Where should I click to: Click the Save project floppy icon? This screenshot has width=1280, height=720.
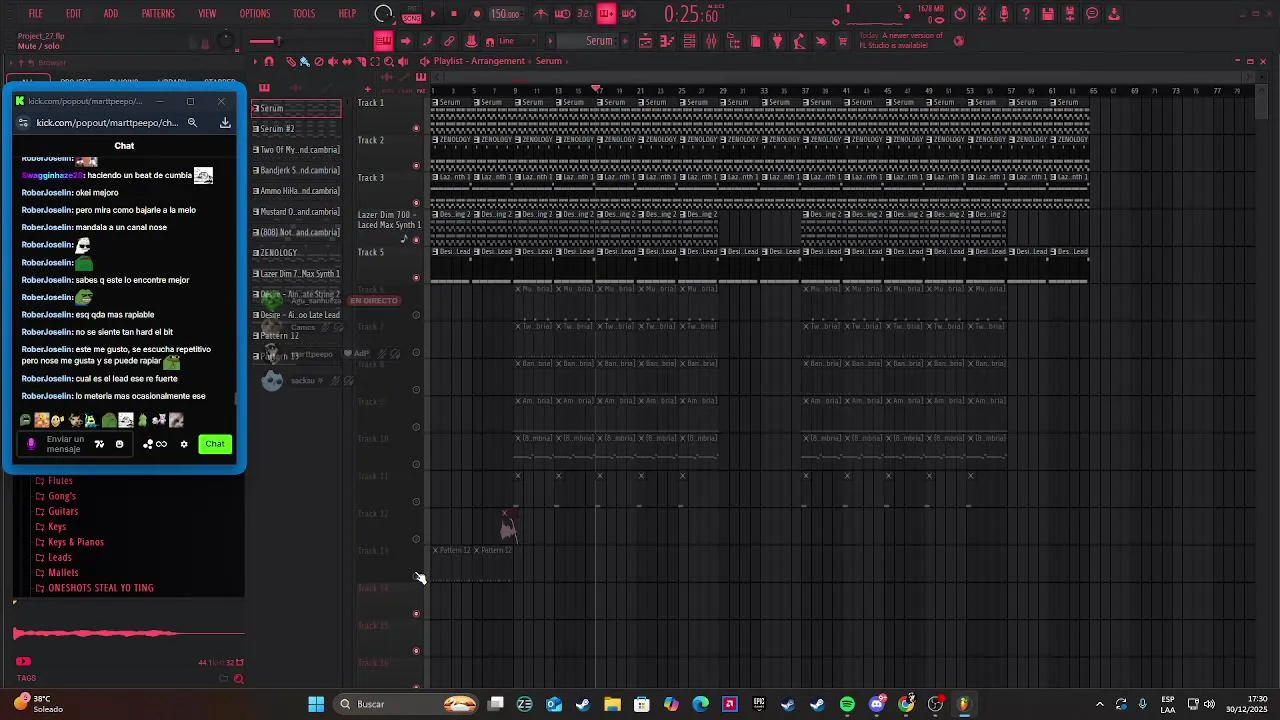tap(1048, 14)
